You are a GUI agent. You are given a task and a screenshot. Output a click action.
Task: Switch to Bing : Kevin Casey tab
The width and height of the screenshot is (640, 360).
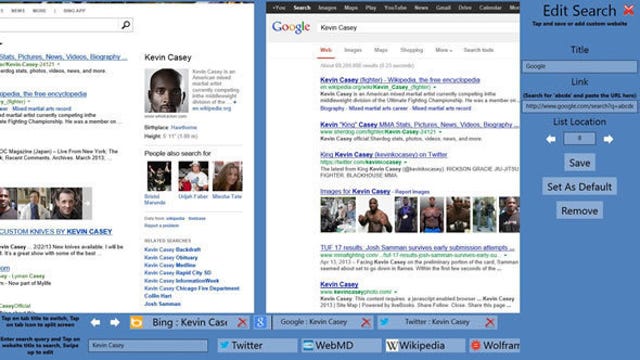pyautogui.click(x=189, y=322)
